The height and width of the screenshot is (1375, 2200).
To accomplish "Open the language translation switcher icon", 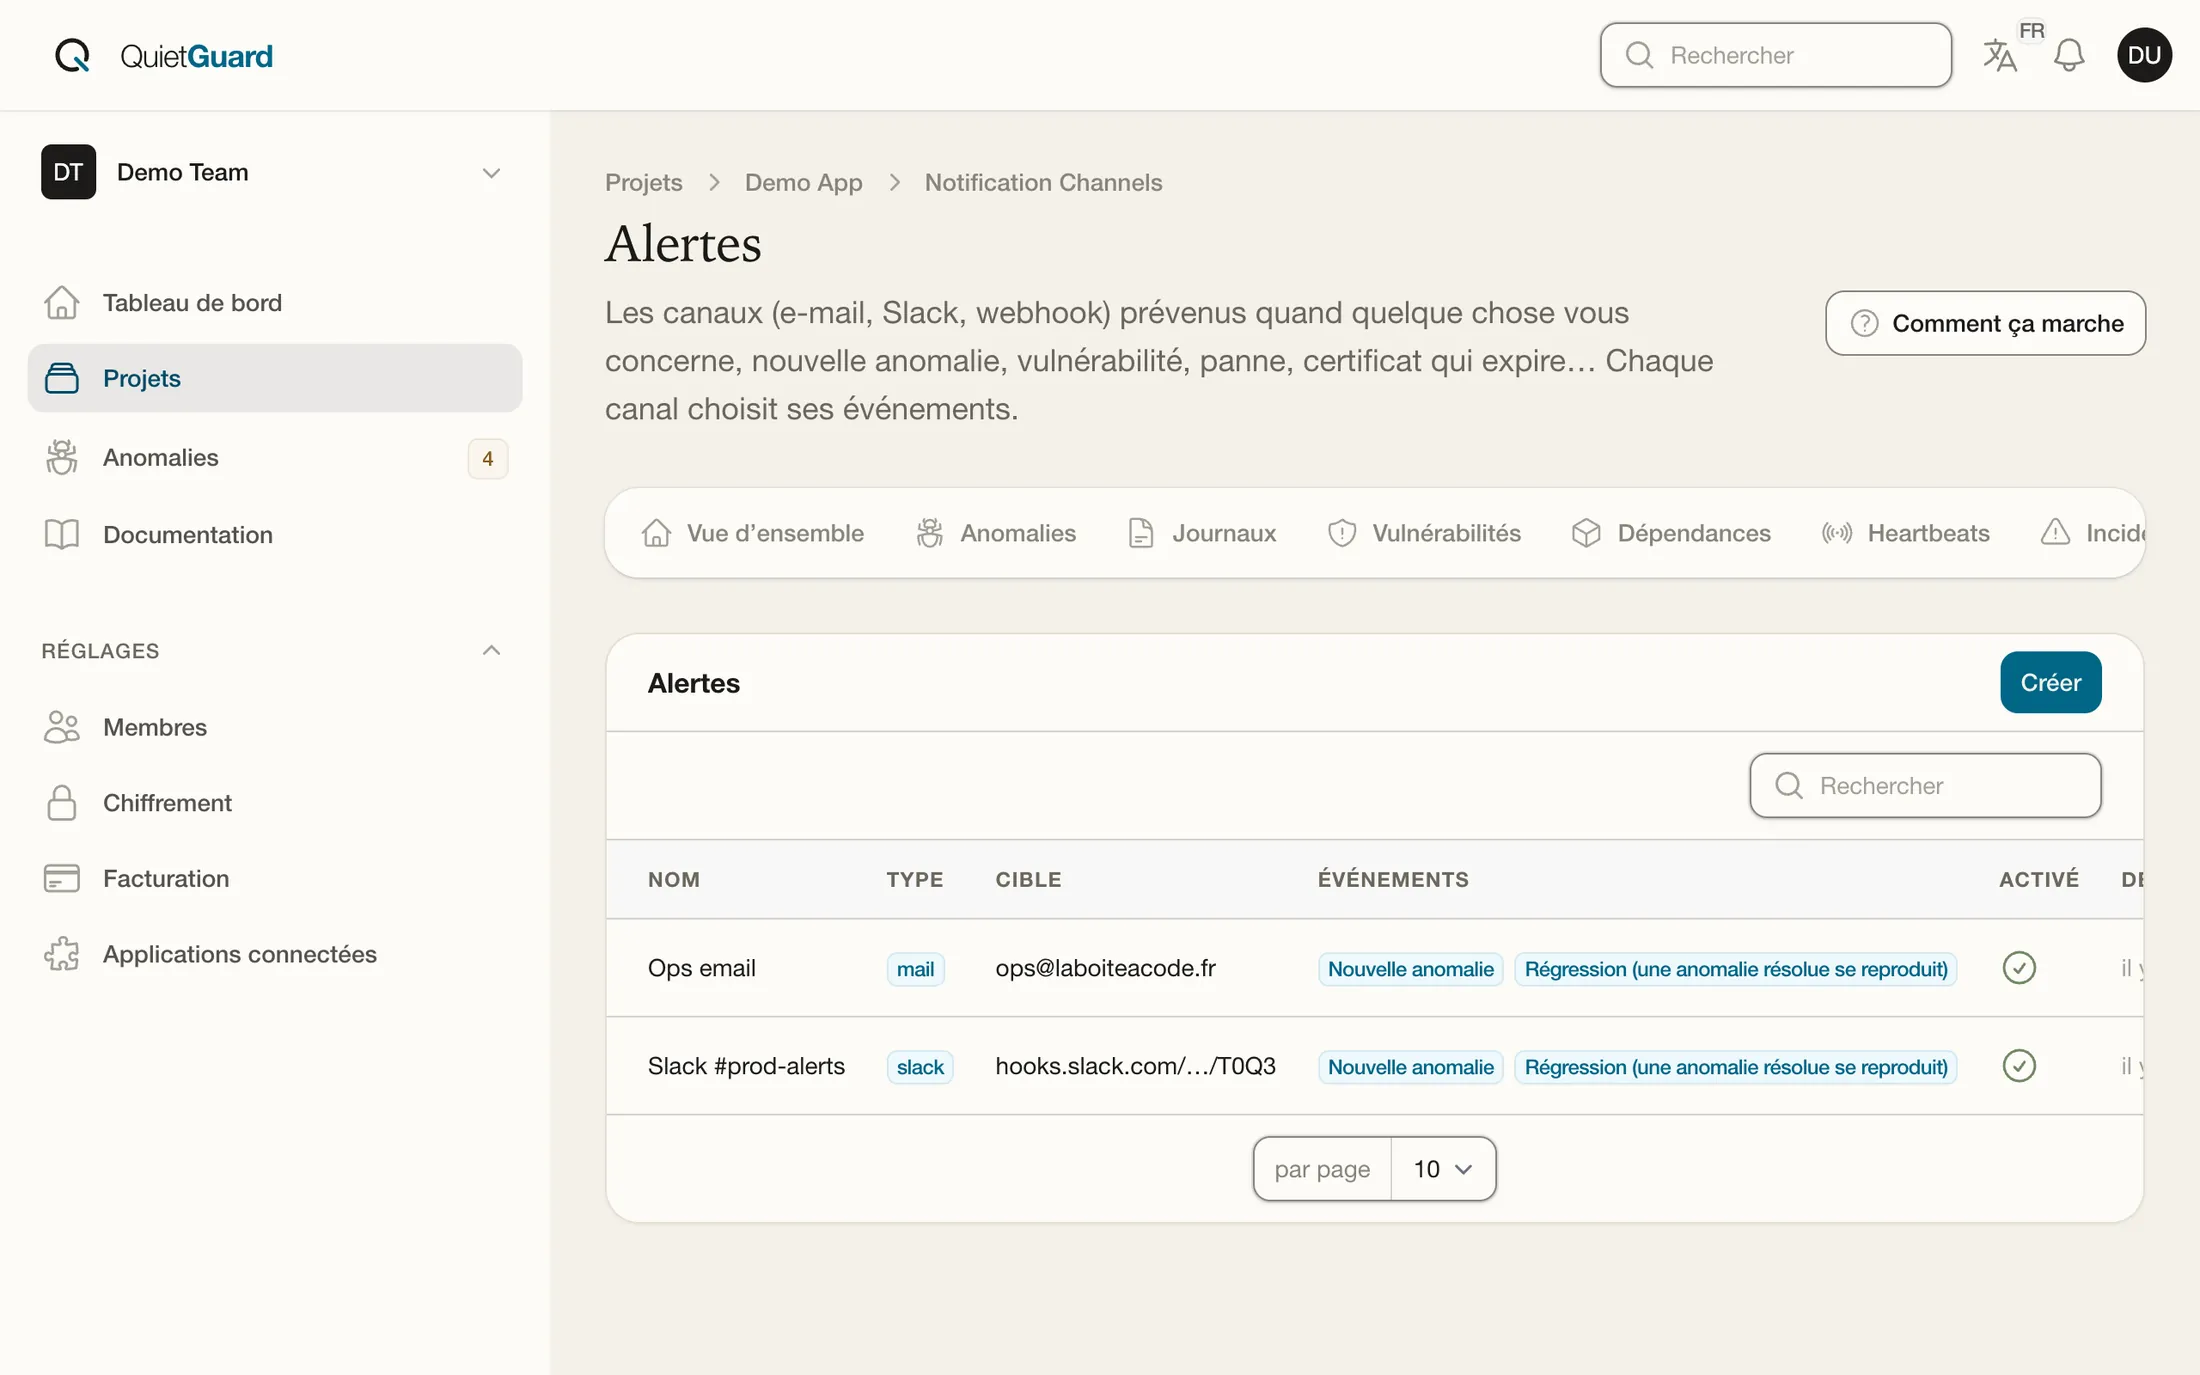I will pyautogui.click(x=2000, y=55).
